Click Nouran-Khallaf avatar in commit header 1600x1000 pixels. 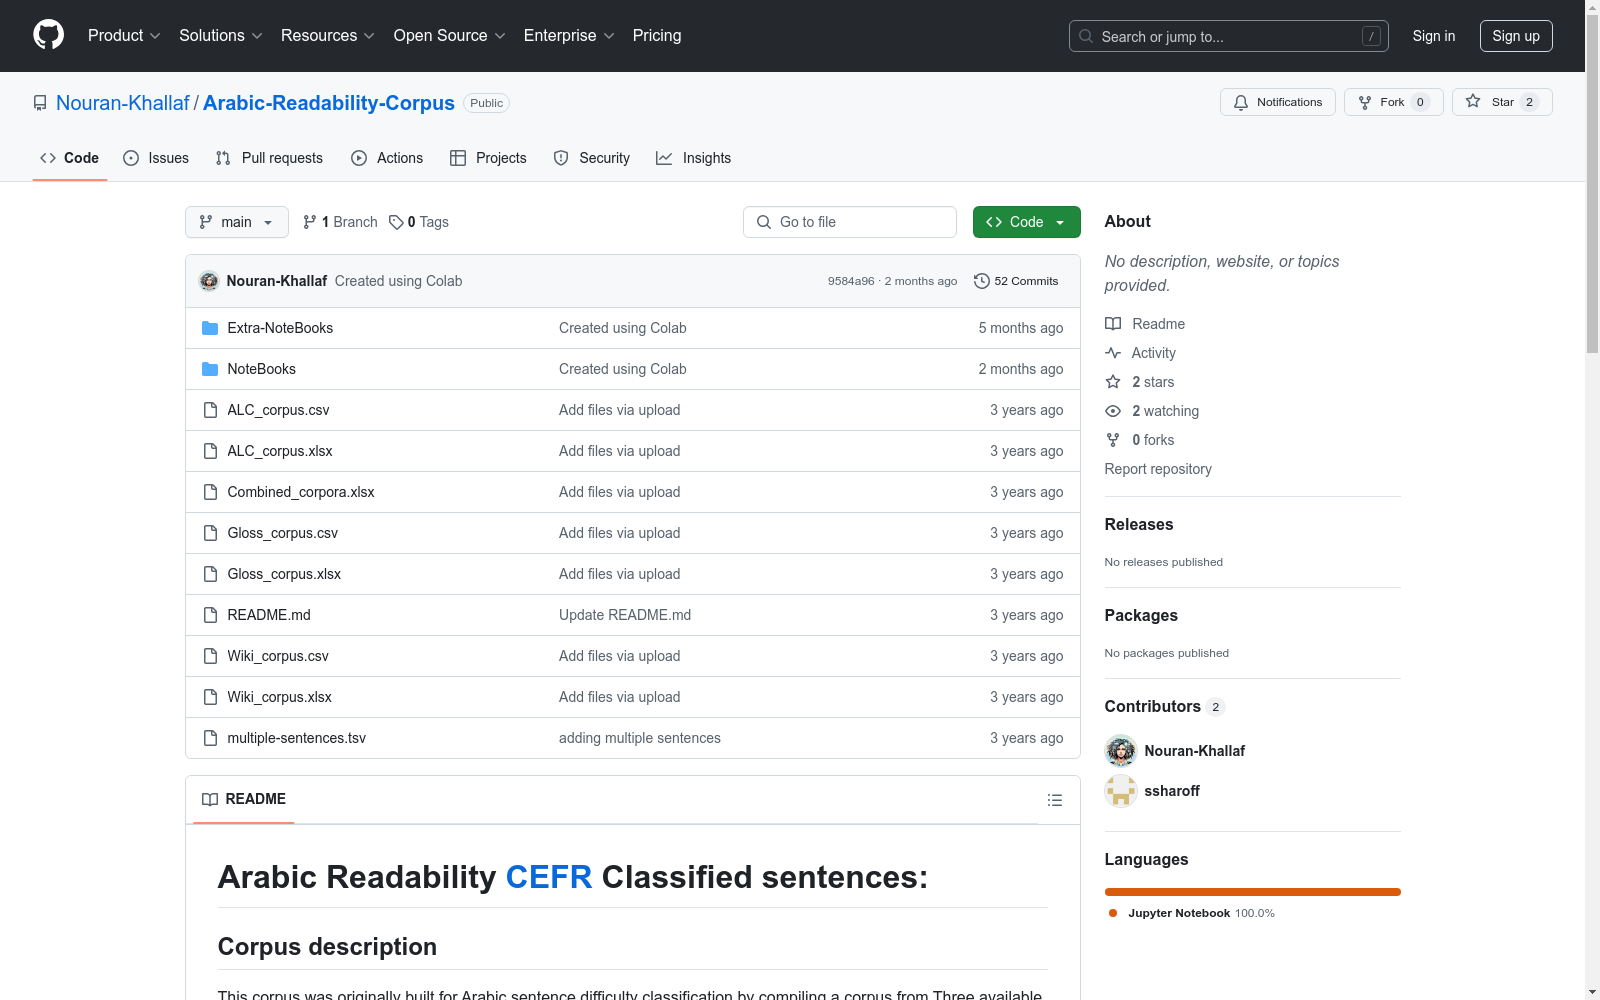[209, 281]
